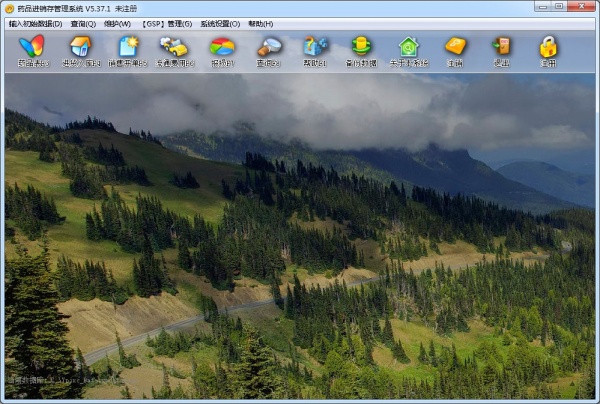Open the 维护(W) menu
Image resolution: width=600 pixels, height=404 pixels.
[118, 23]
